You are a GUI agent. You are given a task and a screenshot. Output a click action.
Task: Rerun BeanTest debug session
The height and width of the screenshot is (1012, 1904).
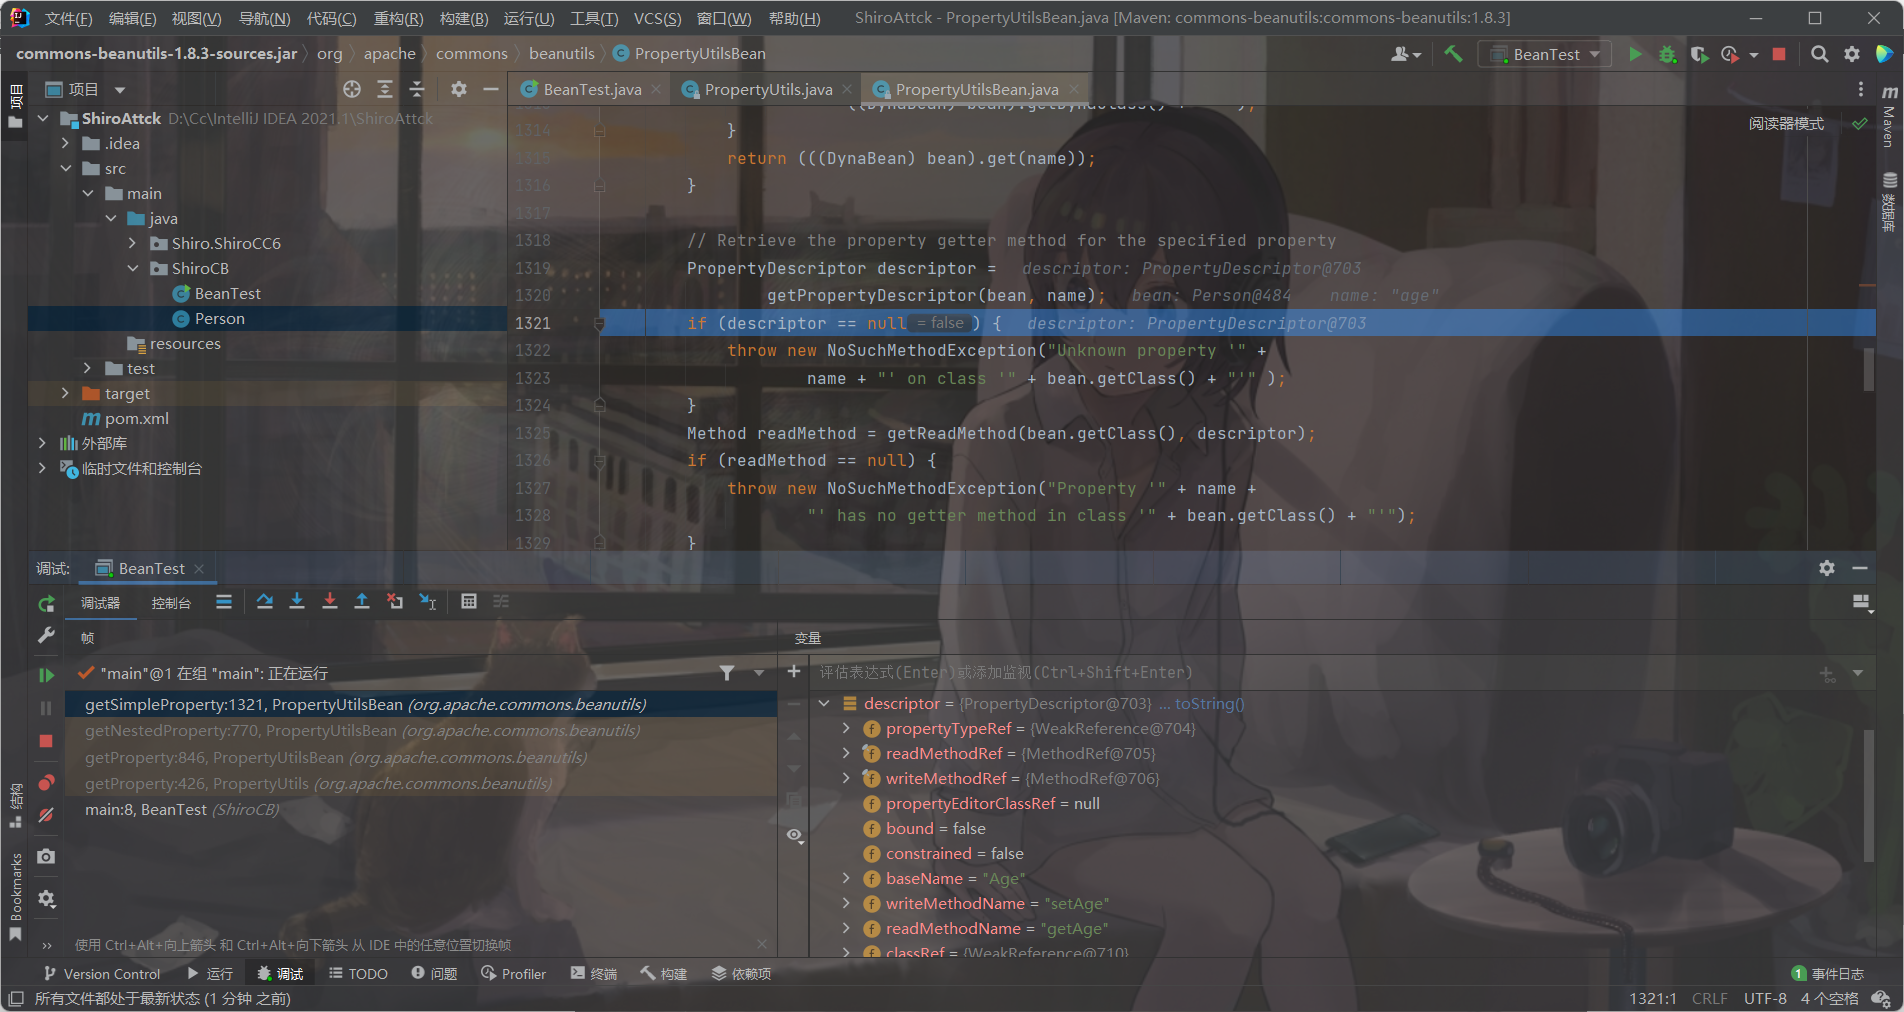(x=46, y=604)
